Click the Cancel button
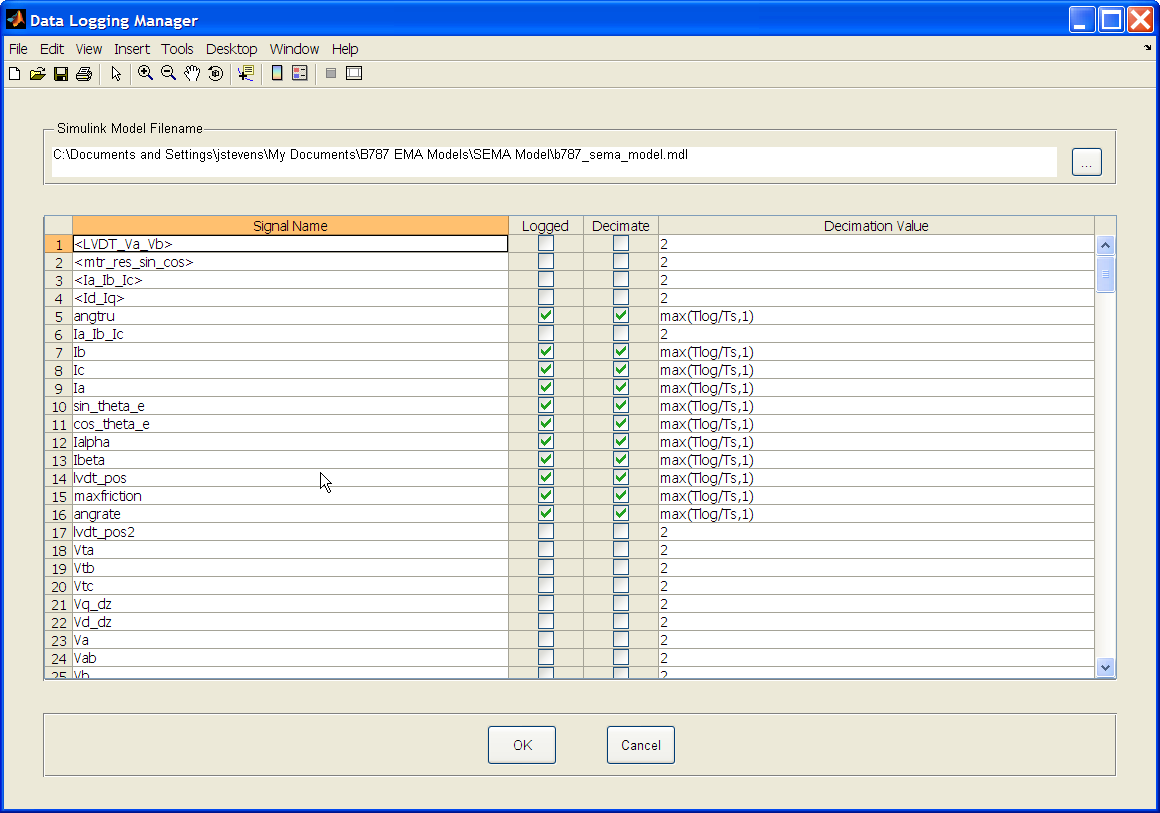The height and width of the screenshot is (813, 1160). [641, 745]
